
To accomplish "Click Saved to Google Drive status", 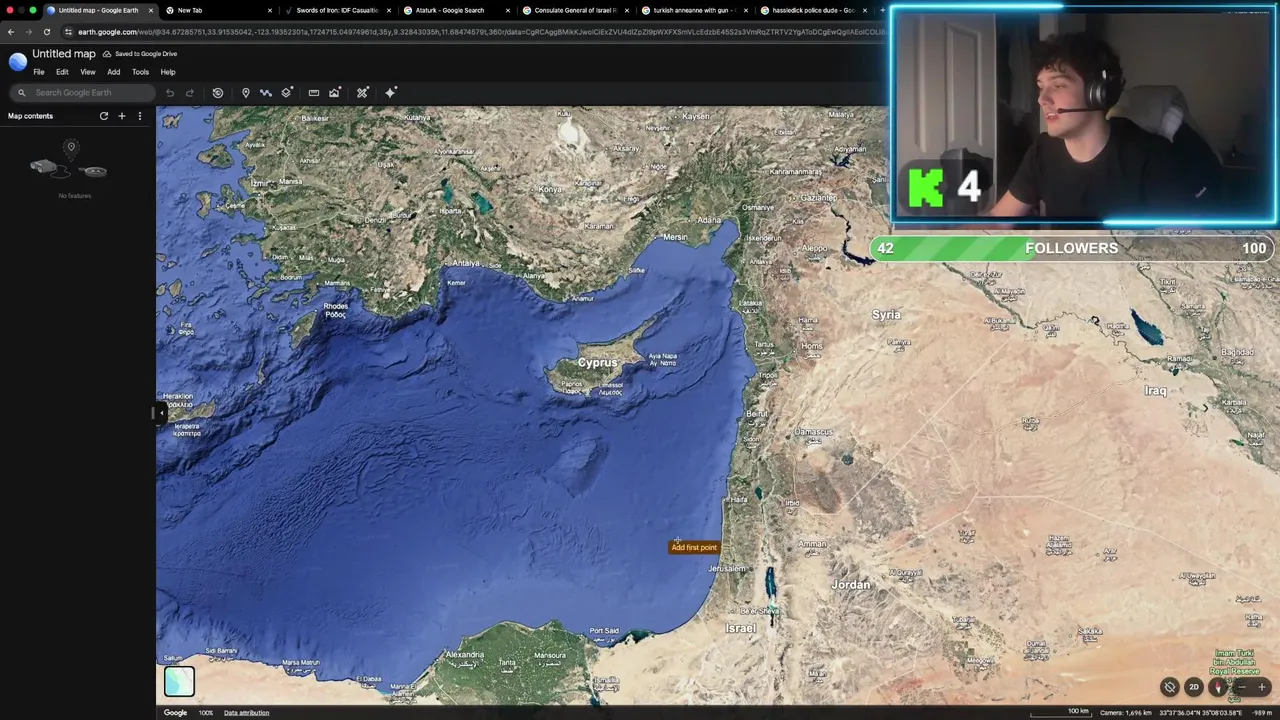I will point(140,54).
